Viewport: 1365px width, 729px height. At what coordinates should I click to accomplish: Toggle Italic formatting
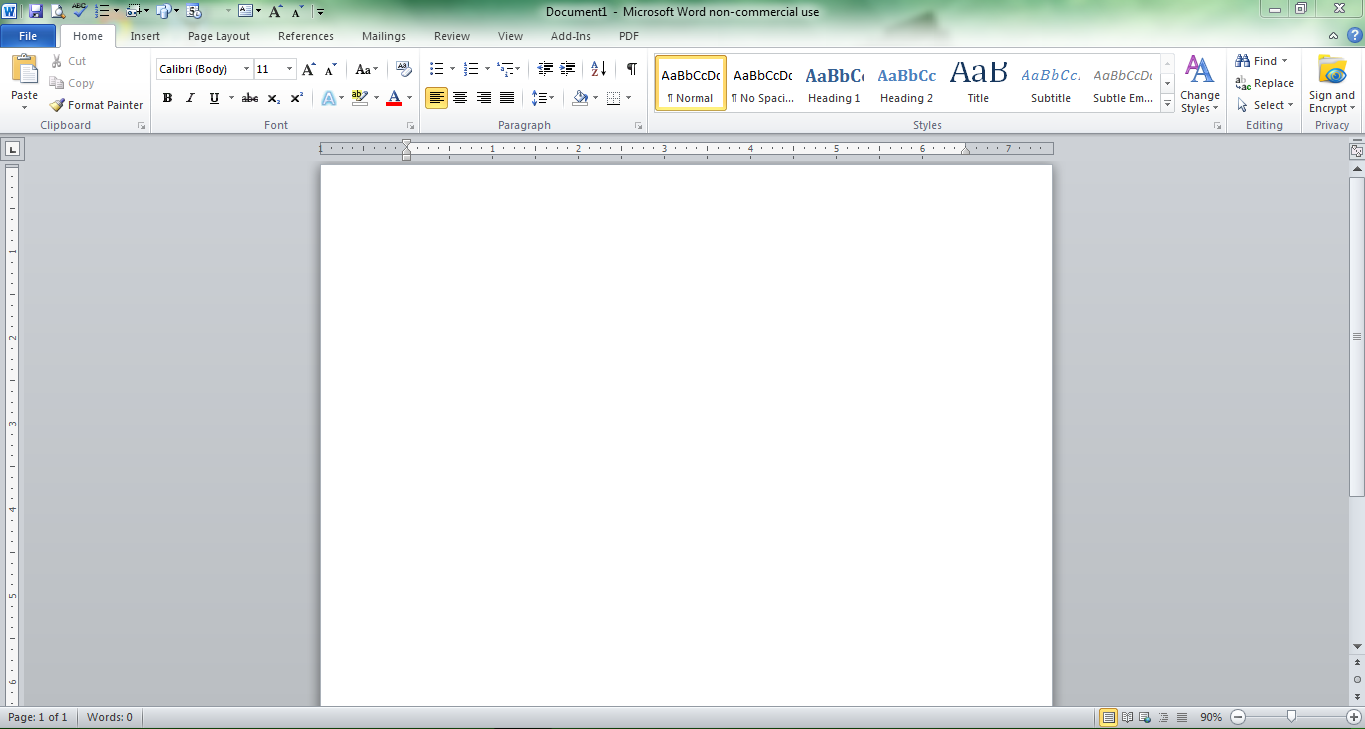click(190, 98)
